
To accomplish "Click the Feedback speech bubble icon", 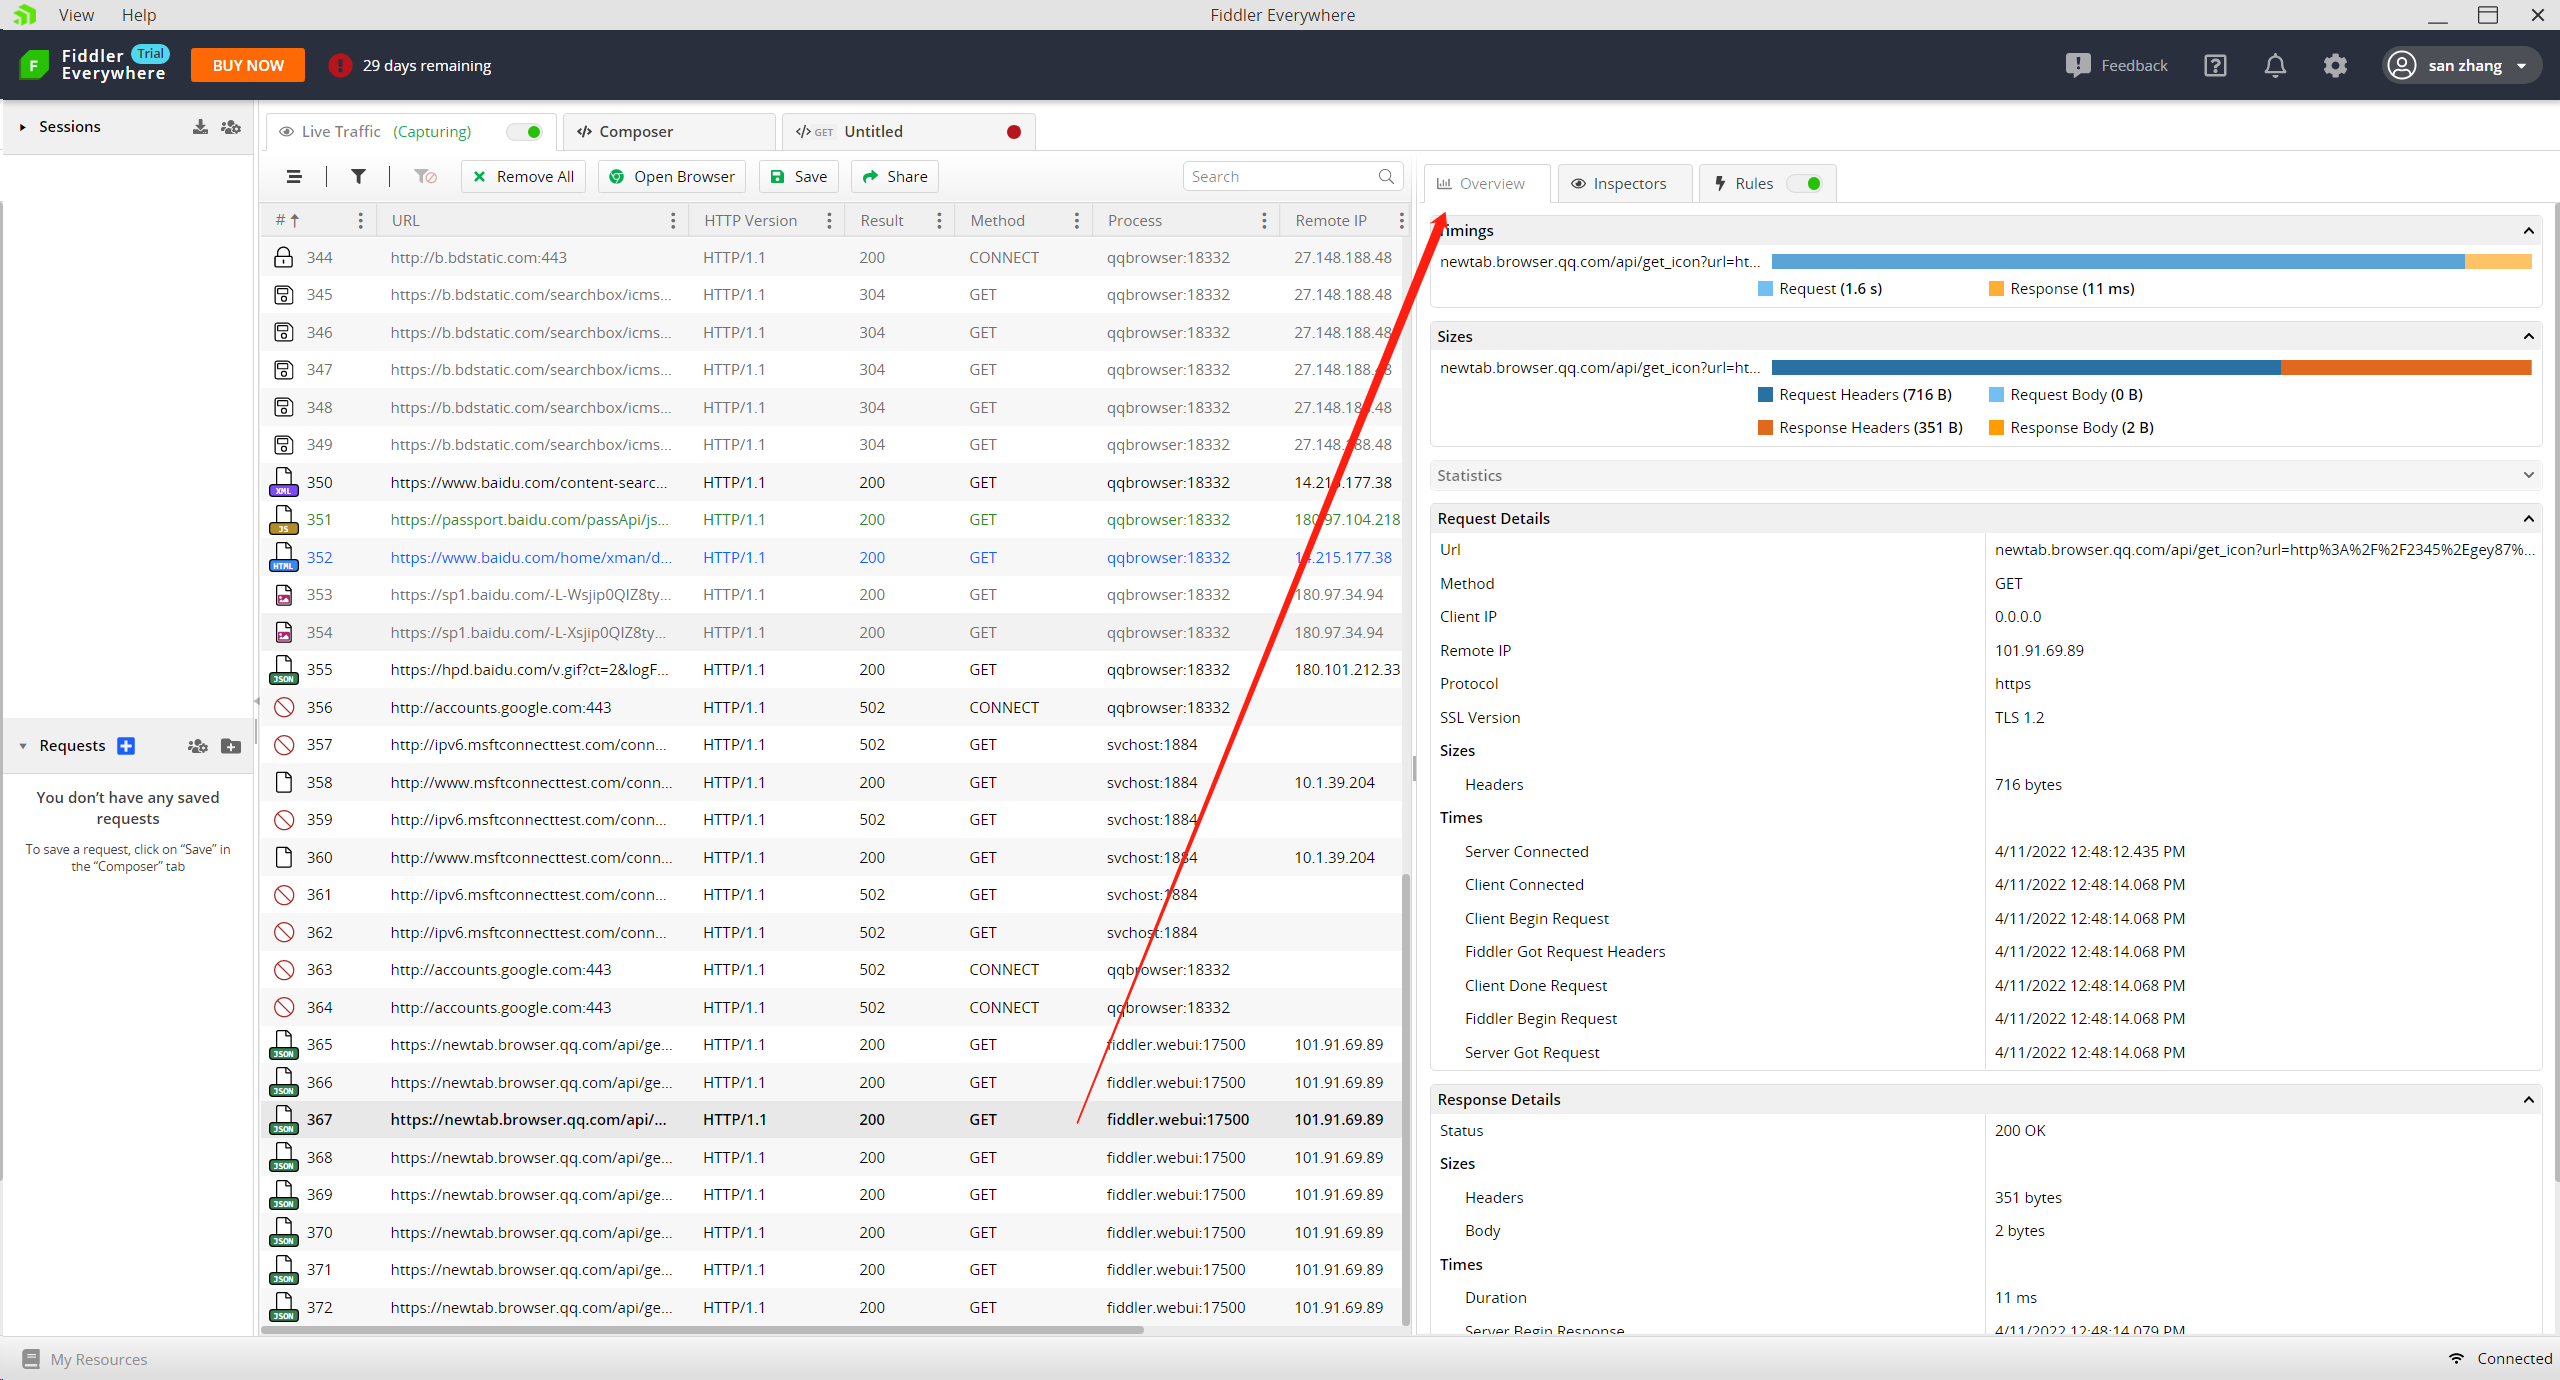I will coord(2078,66).
